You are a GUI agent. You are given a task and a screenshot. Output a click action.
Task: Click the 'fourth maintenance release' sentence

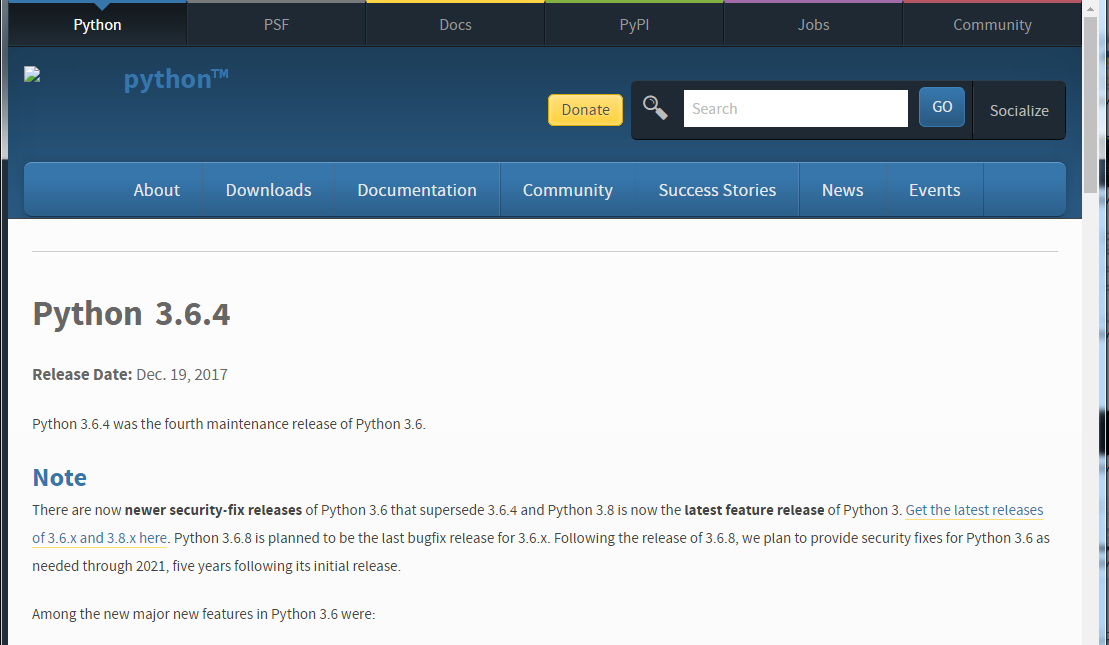[228, 424]
